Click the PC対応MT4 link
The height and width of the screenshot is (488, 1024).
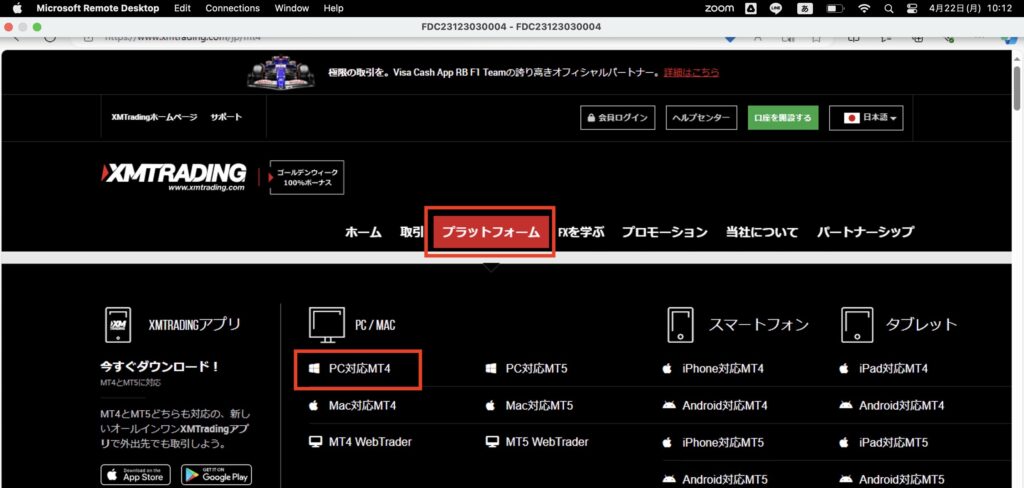tap(360, 369)
